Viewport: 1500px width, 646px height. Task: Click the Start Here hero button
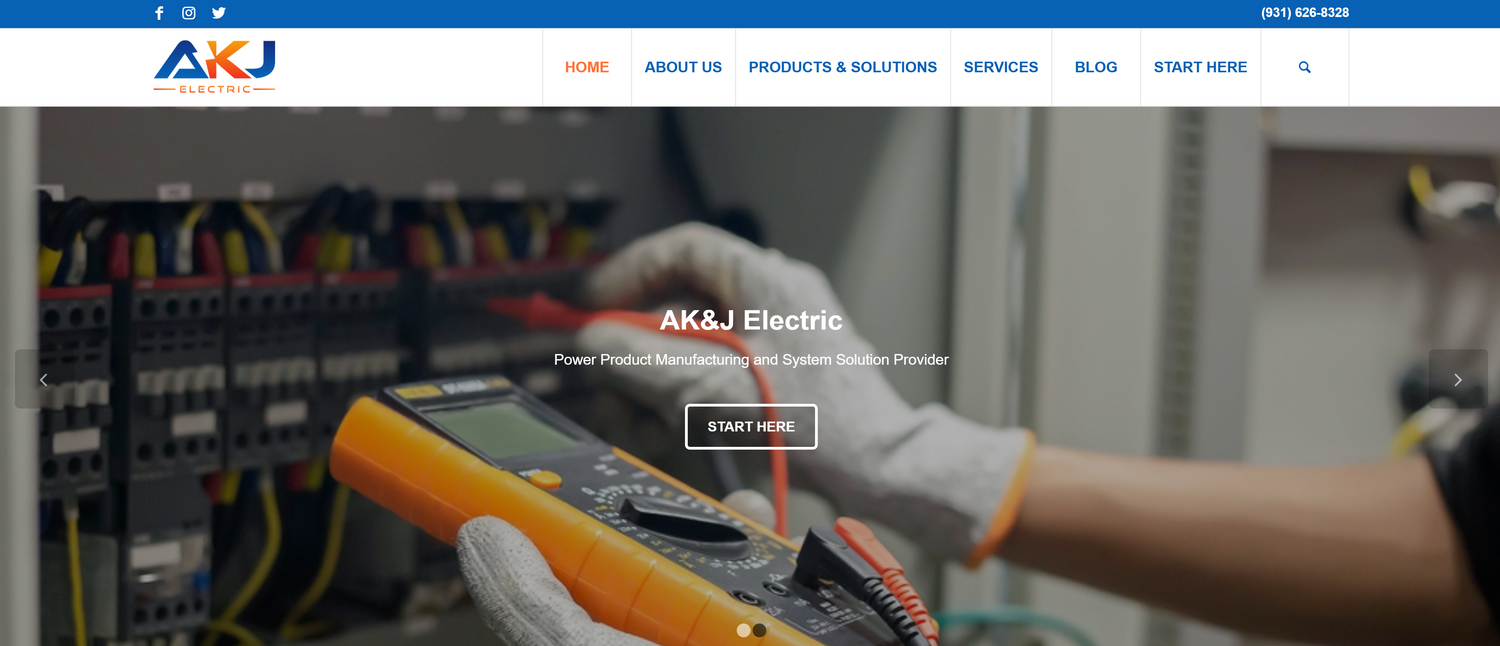(751, 426)
